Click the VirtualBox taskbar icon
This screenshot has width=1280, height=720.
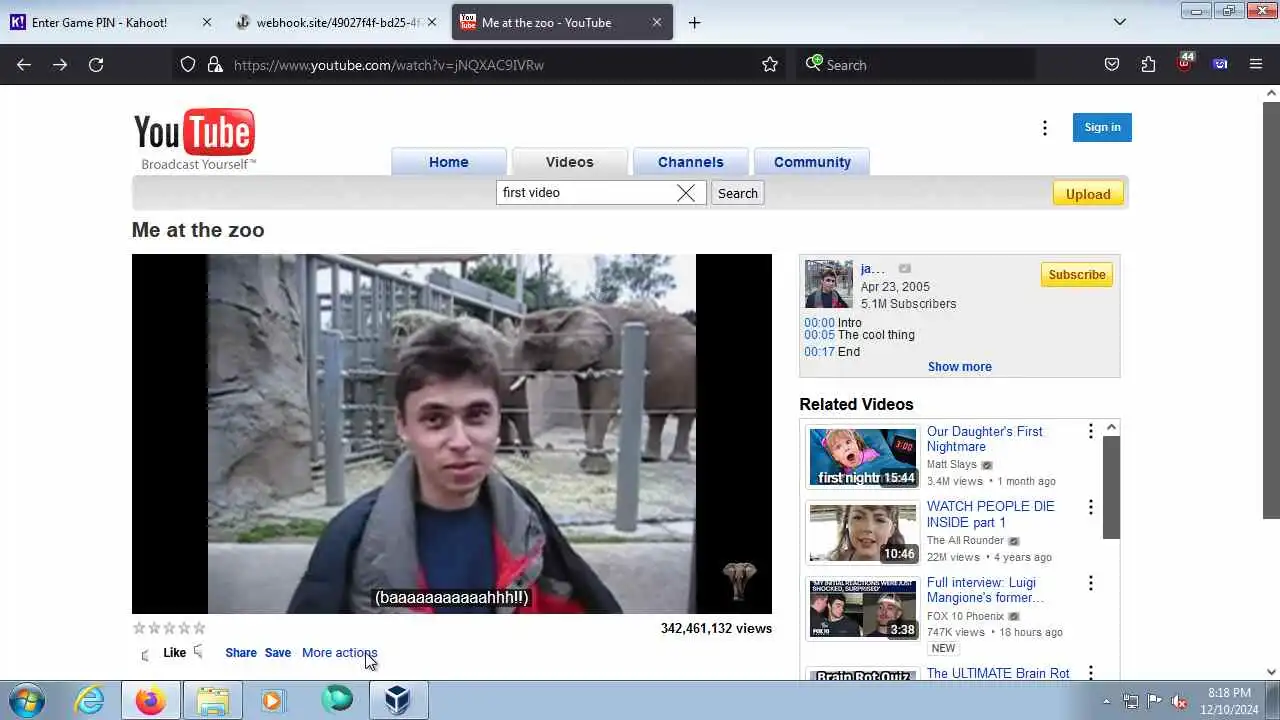click(x=398, y=700)
